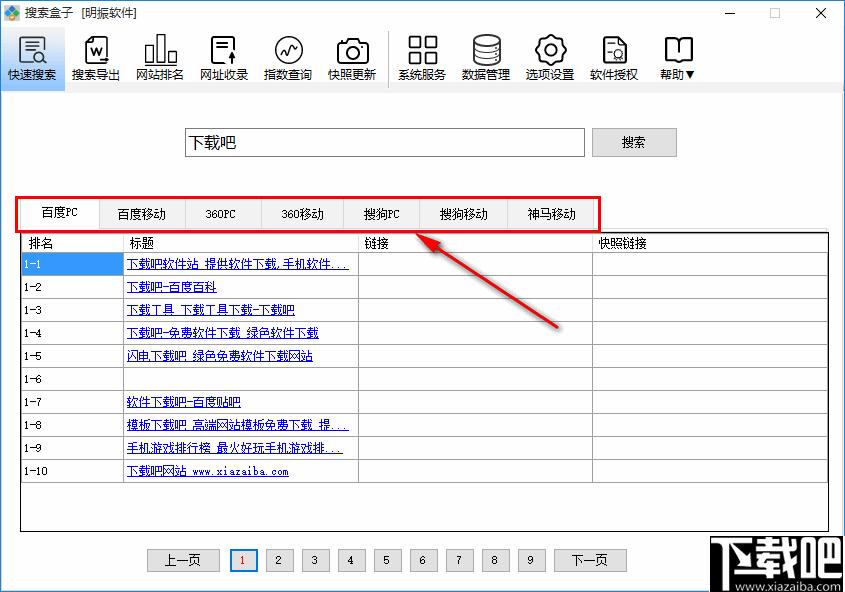This screenshot has width=845, height=592.
Task: Open the 闪电下载吧 result link
Action: [x=220, y=356]
